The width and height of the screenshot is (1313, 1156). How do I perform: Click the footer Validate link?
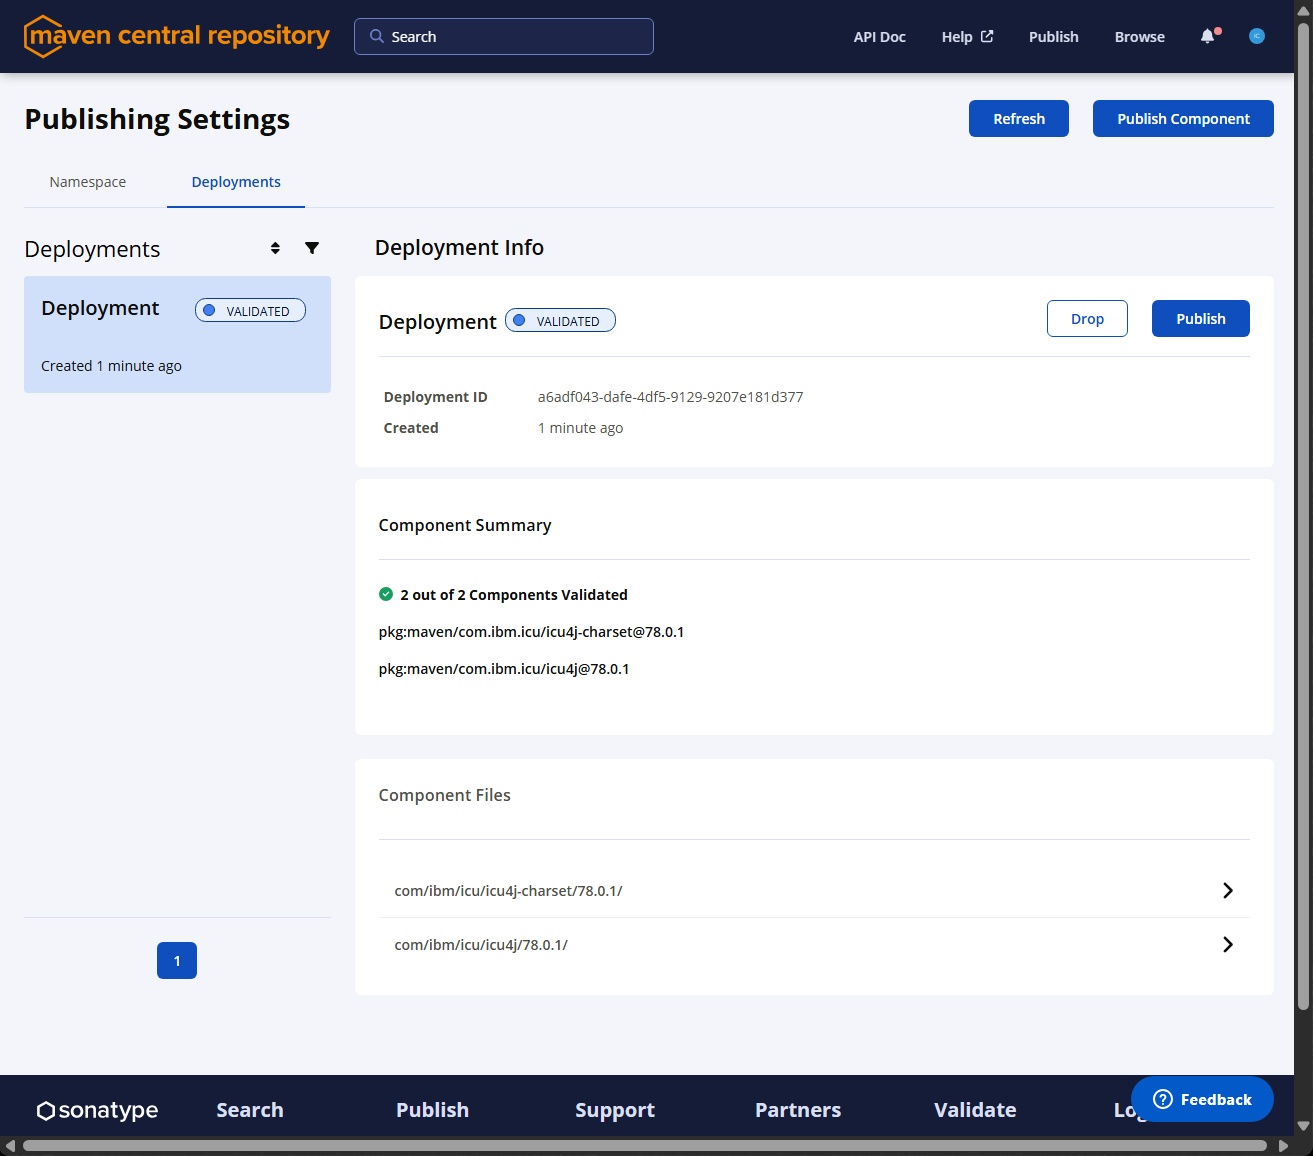pos(975,1110)
